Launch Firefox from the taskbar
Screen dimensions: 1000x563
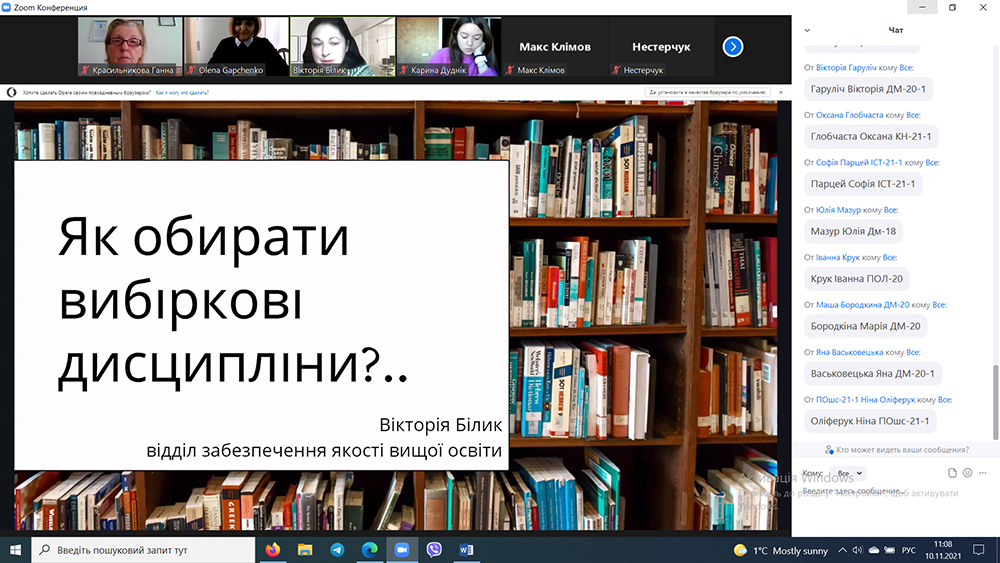(273, 550)
